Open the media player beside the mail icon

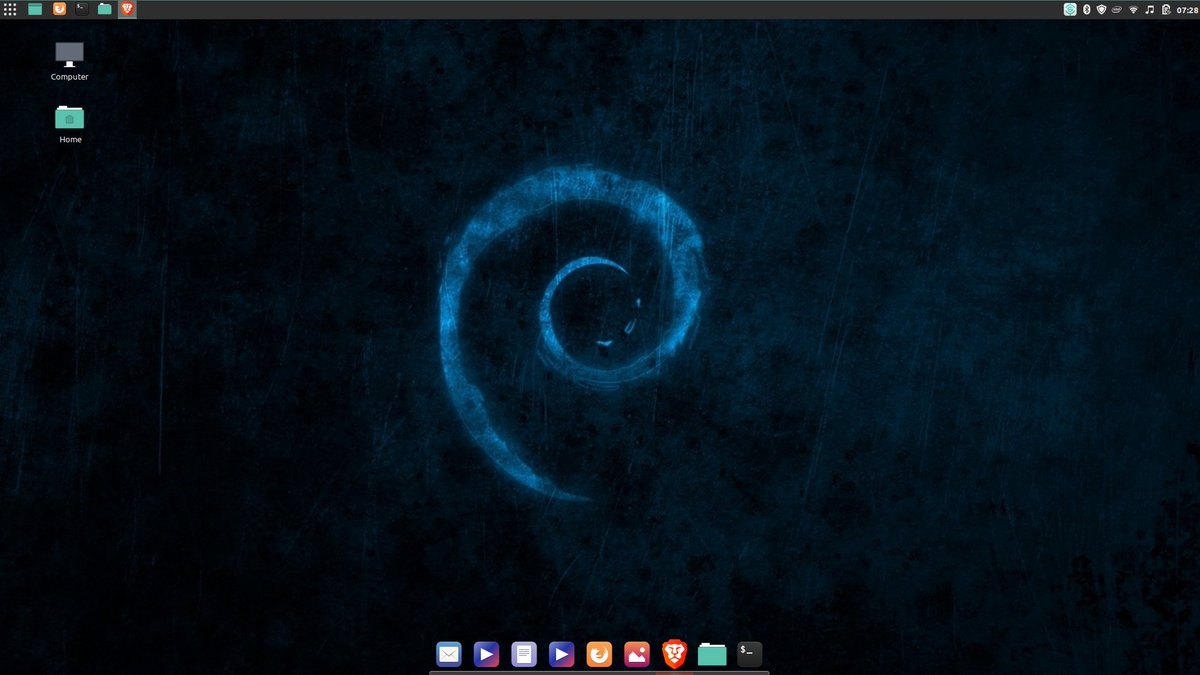tap(487, 654)
